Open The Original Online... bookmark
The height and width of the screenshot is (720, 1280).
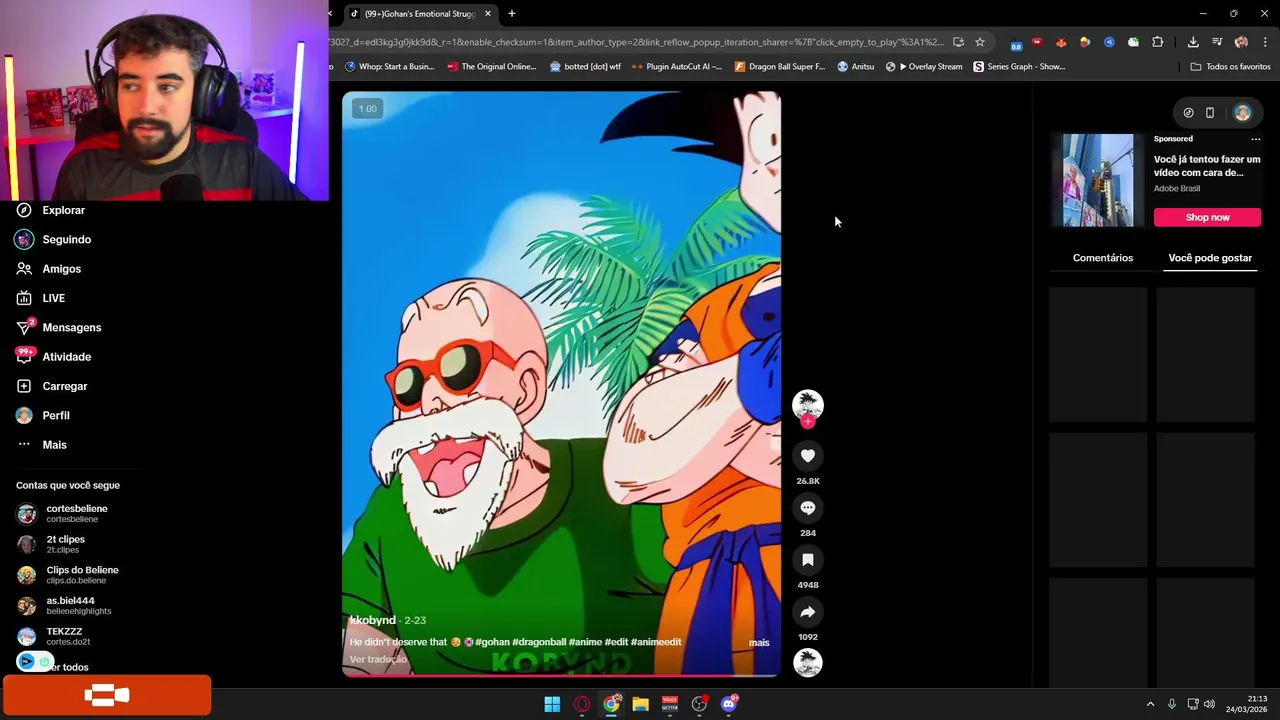(492, 67)
